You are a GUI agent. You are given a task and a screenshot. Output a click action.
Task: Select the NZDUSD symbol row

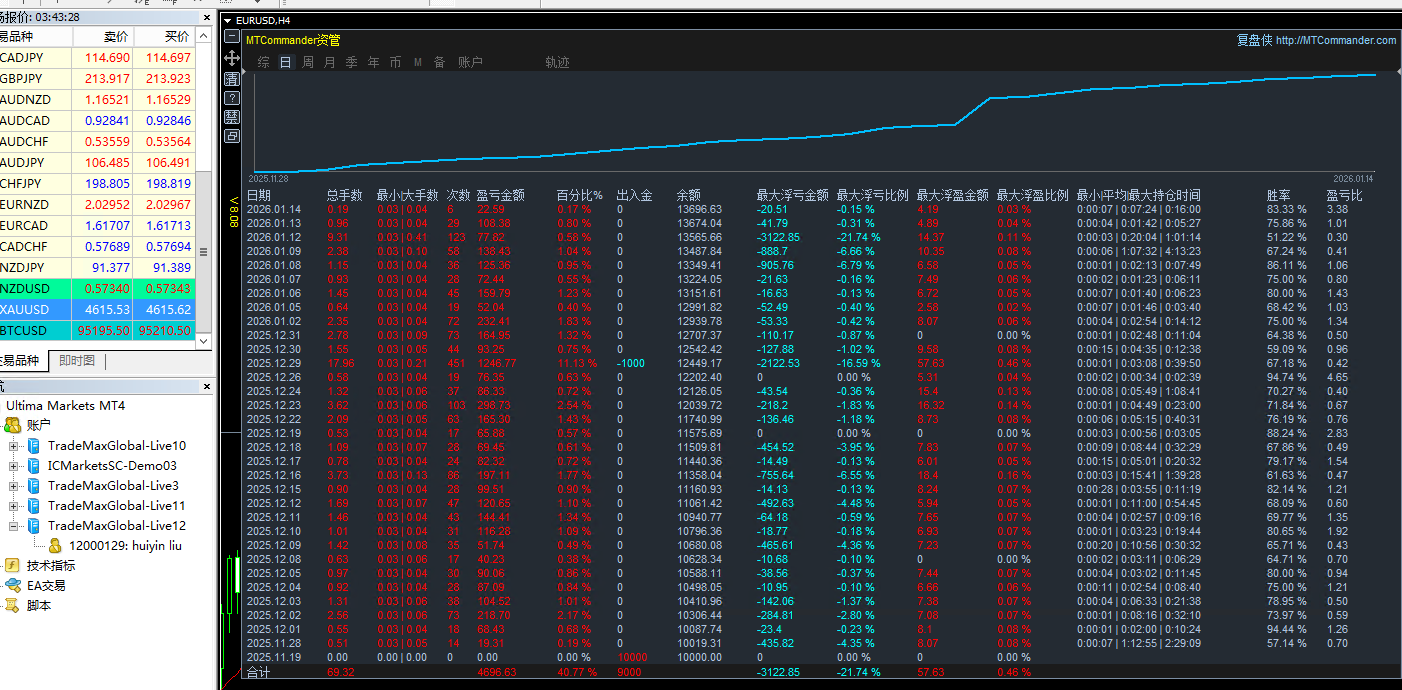pyautogui.click(x=97, y=288)
